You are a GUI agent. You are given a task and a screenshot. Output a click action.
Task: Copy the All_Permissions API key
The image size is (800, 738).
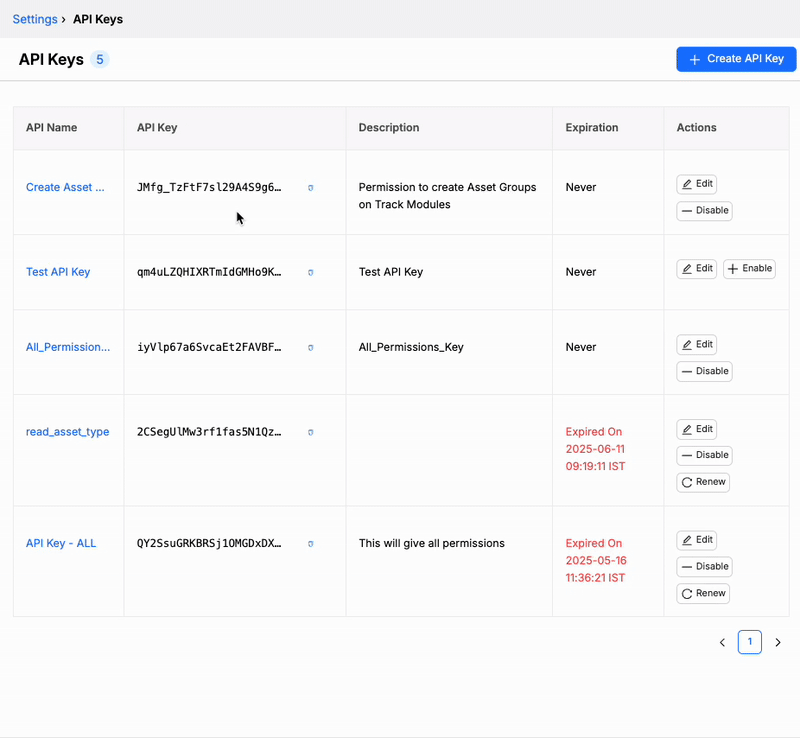click(x=310, y=348)
